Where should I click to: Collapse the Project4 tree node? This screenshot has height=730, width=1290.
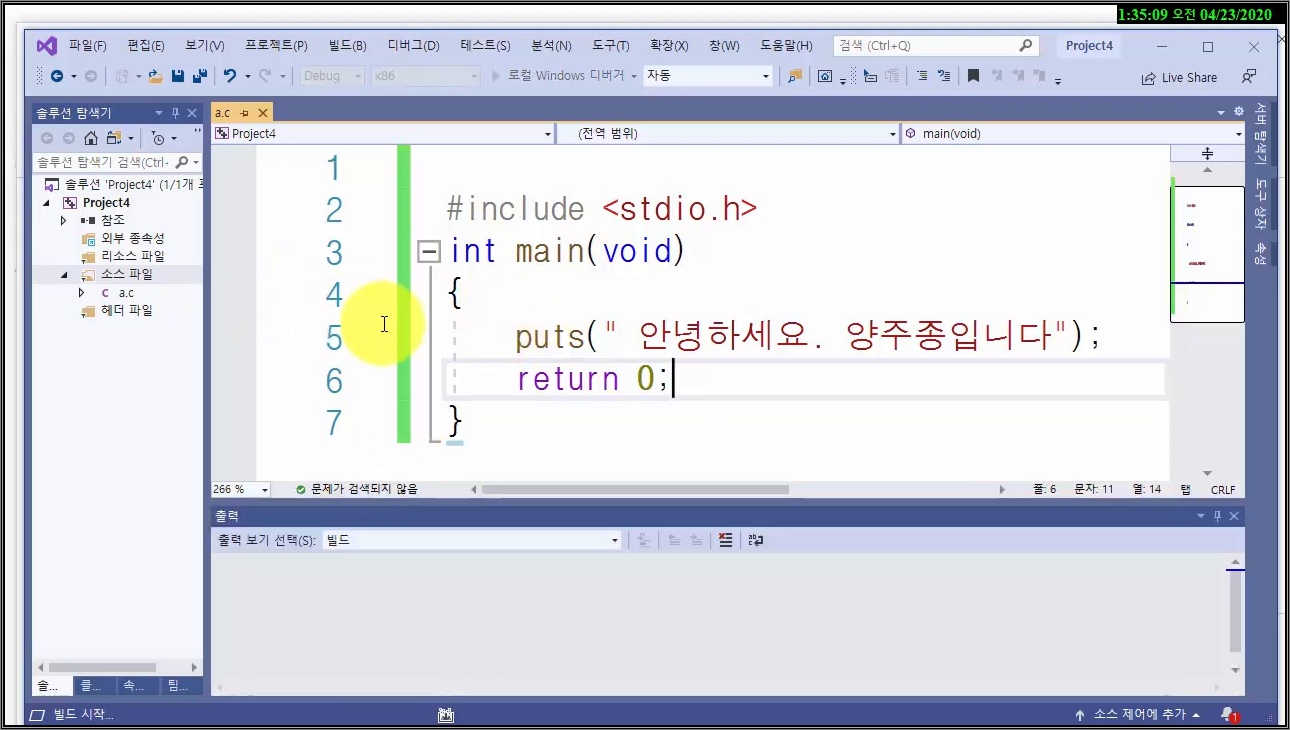pos(46,202)
